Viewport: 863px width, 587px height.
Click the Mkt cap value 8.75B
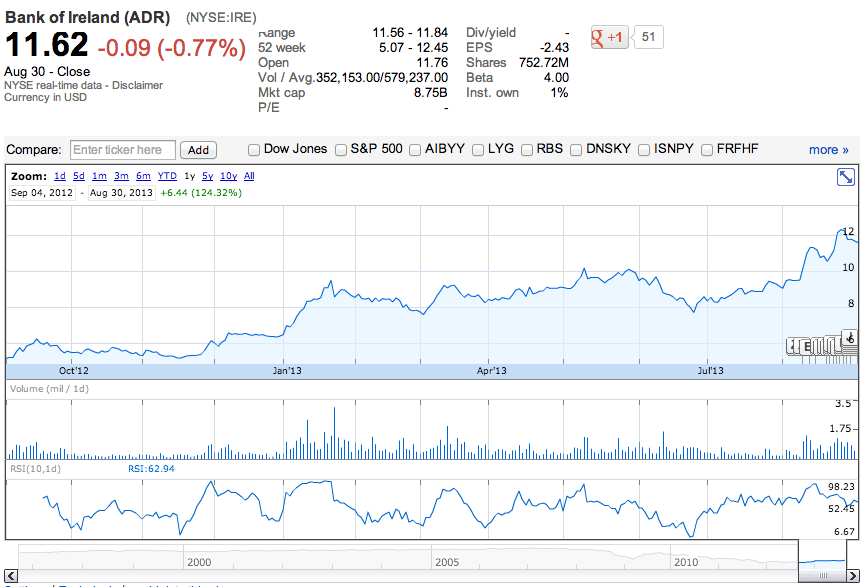click(430, 92)
